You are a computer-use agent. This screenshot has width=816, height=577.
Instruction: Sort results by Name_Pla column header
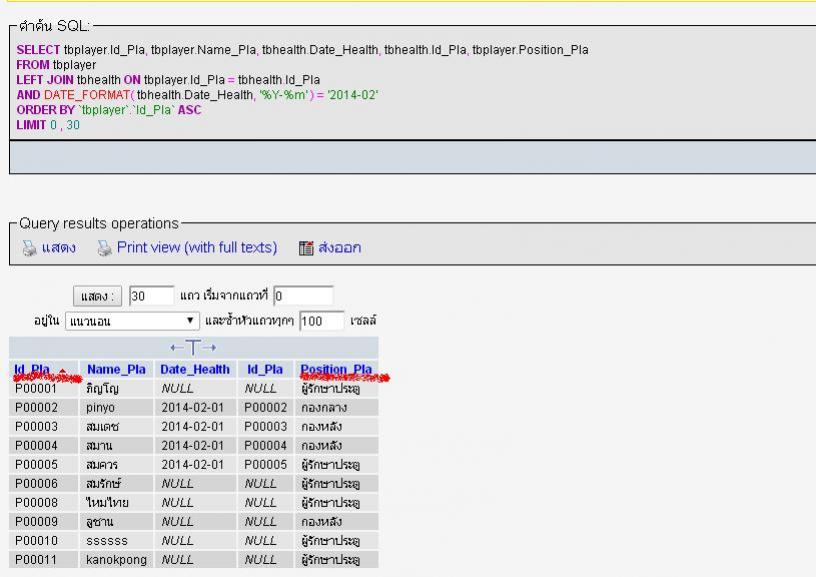tap(116, 369)
